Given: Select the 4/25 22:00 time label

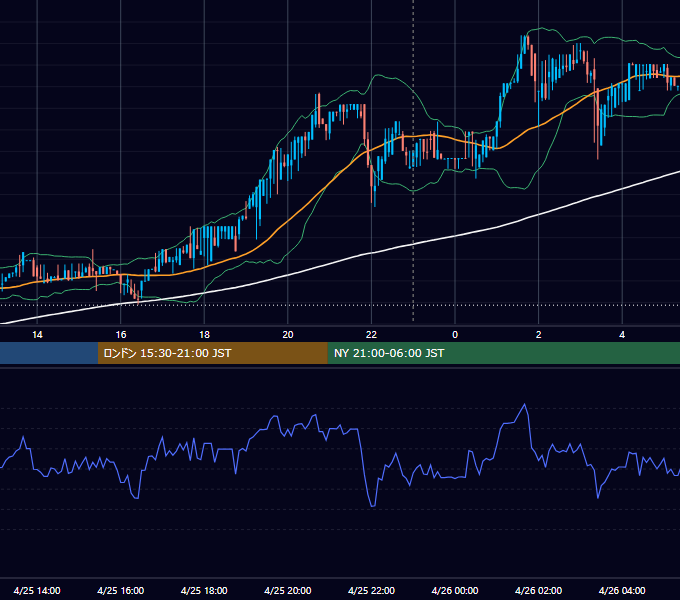Looking at the screenshot, I should tap(371, 590).
